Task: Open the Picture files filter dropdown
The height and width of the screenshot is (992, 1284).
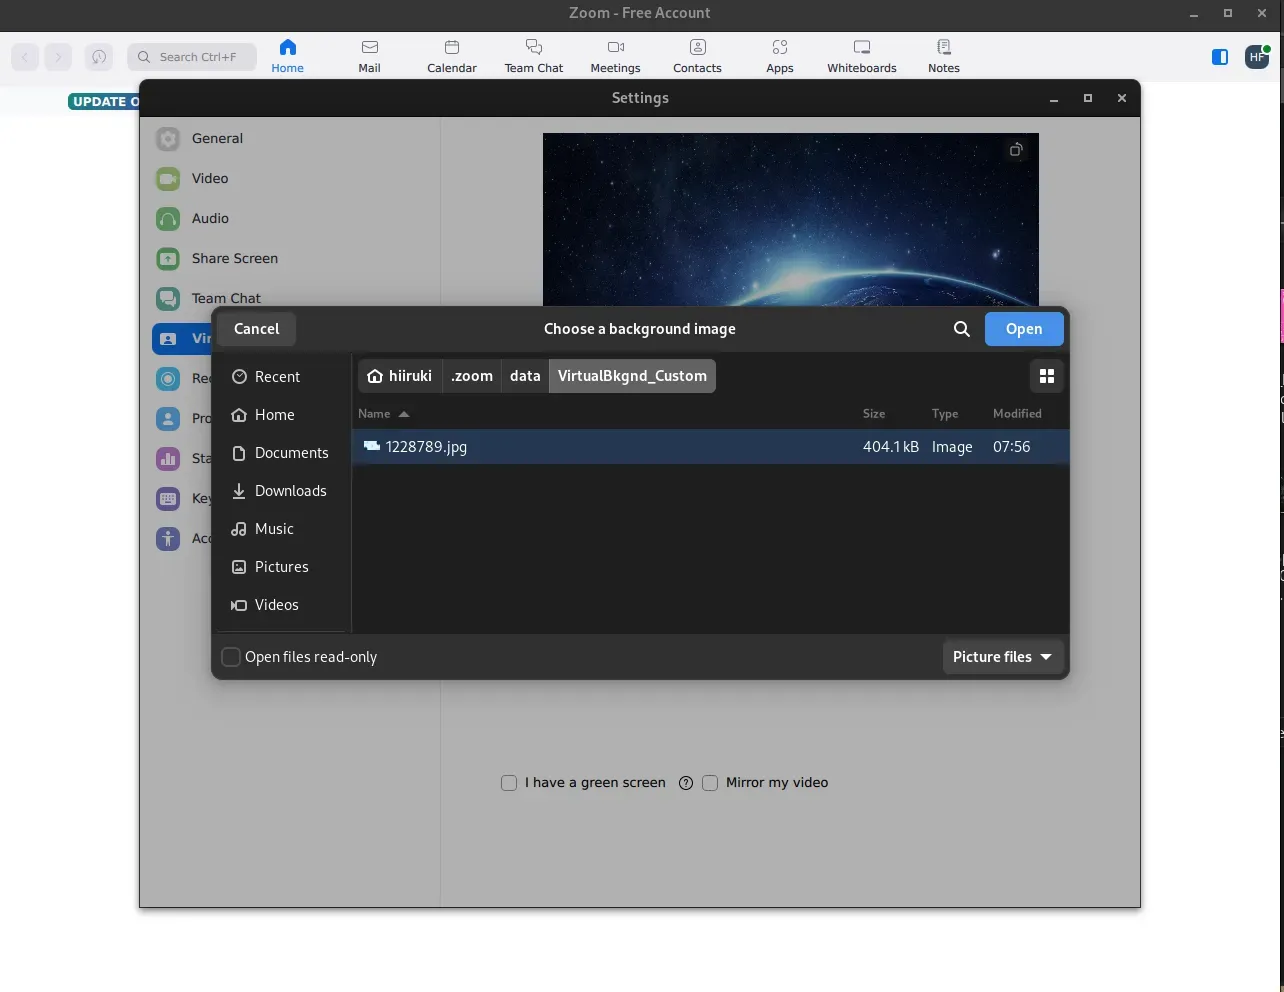Action: (x=1002, y=657)
